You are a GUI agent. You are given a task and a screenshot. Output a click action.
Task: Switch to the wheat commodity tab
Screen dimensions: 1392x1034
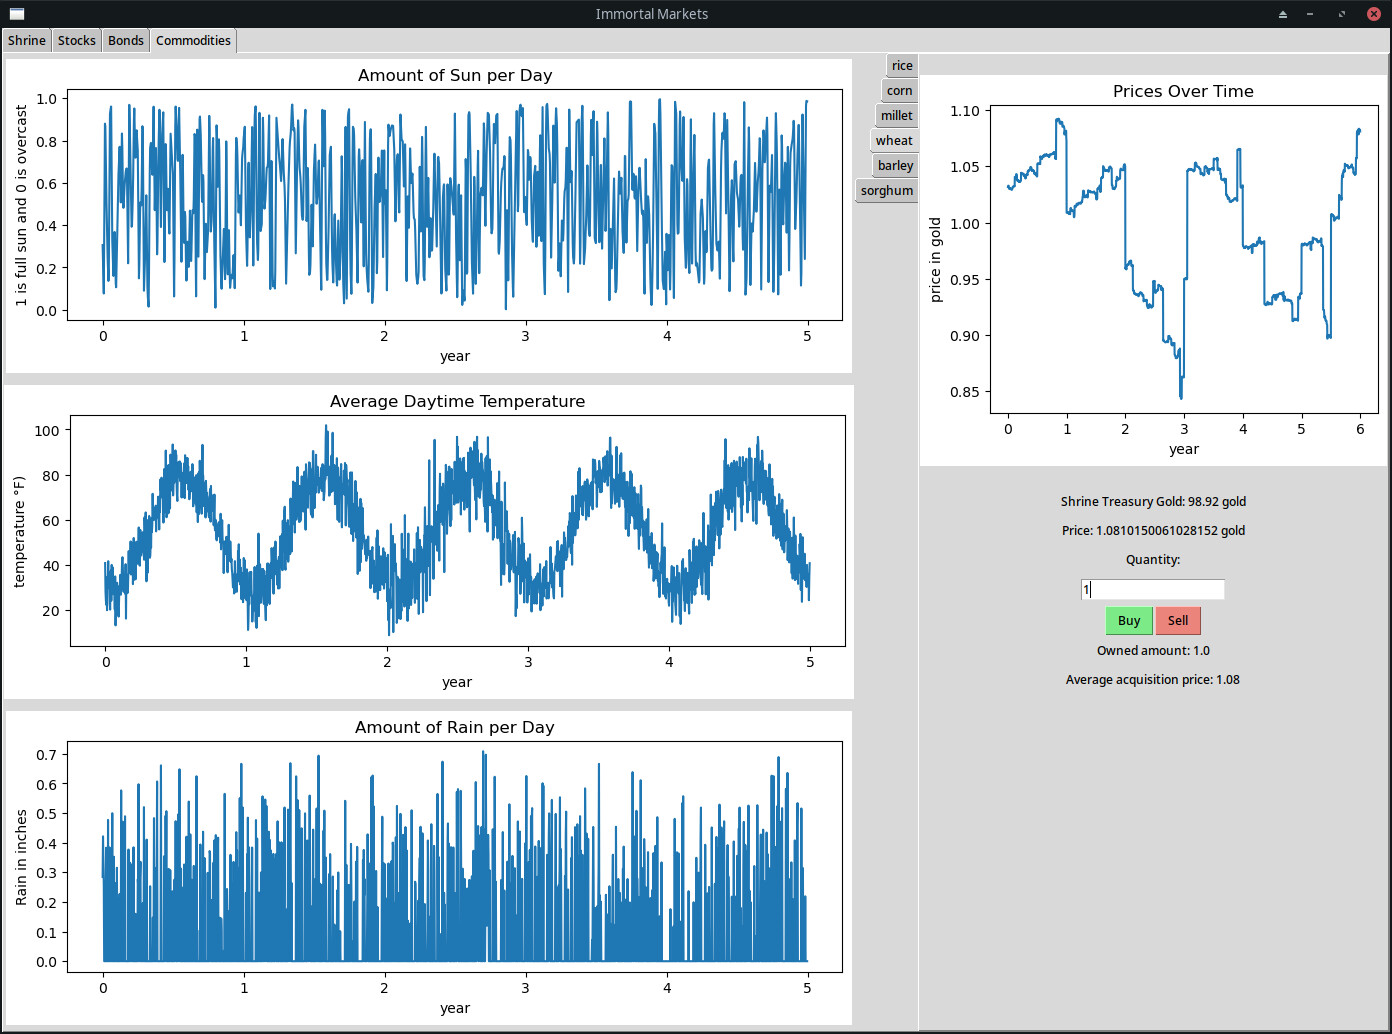tap(894, 141)
